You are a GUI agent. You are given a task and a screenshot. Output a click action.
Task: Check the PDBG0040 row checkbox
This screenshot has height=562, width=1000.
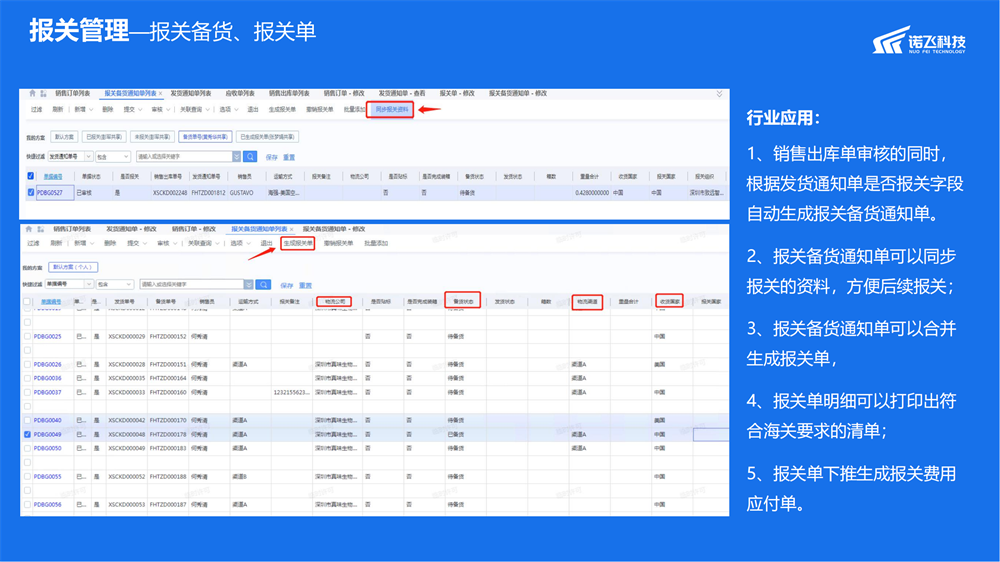[x=27, y=420]
